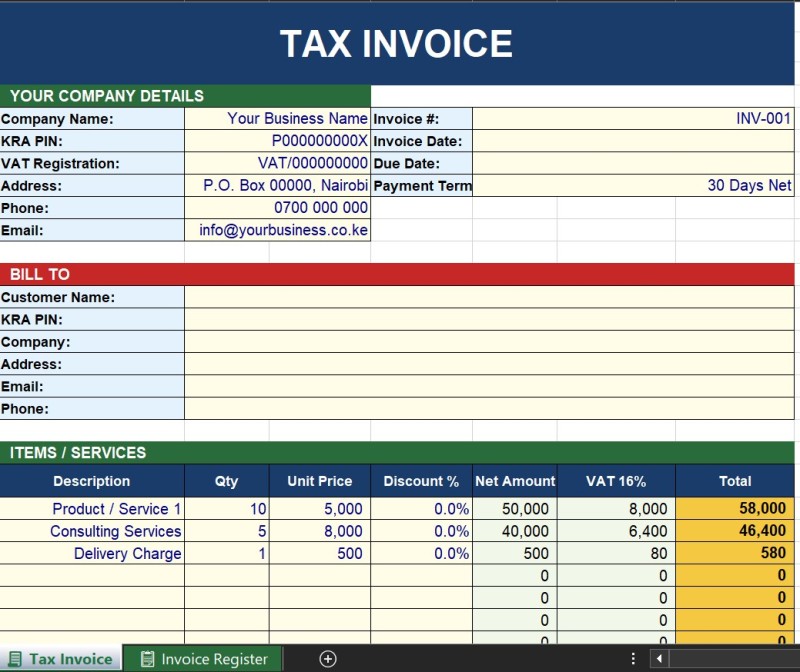This screenshot has height=672, width=800.
Task: Click the Description column header
Action: coord(92,481)
